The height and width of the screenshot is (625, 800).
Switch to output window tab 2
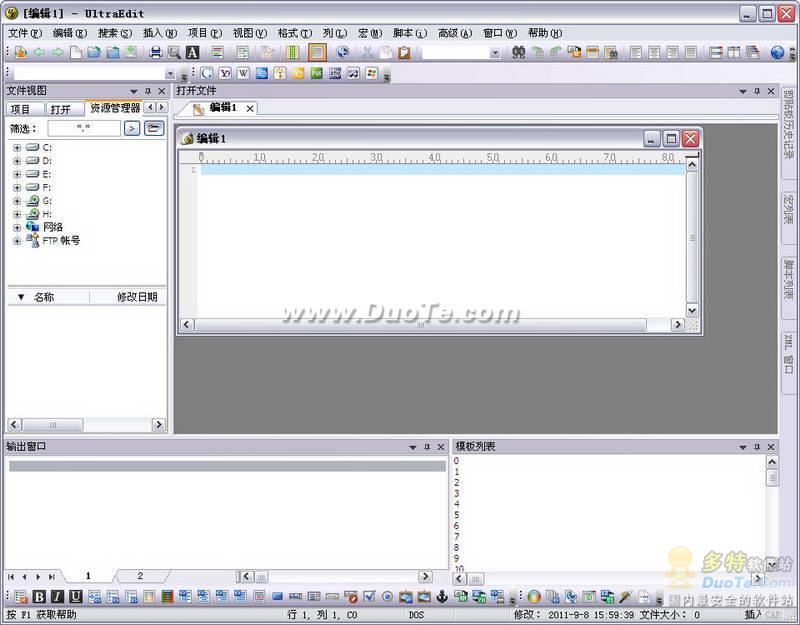tap(140, 576)
